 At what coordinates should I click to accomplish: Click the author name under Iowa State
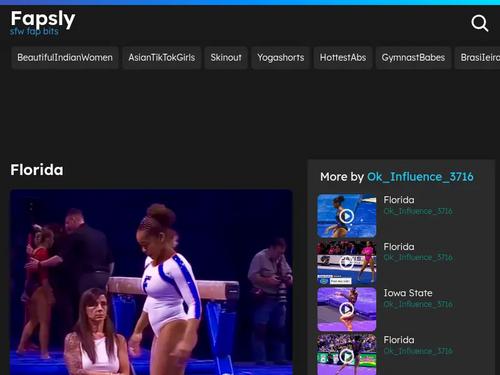418,304
